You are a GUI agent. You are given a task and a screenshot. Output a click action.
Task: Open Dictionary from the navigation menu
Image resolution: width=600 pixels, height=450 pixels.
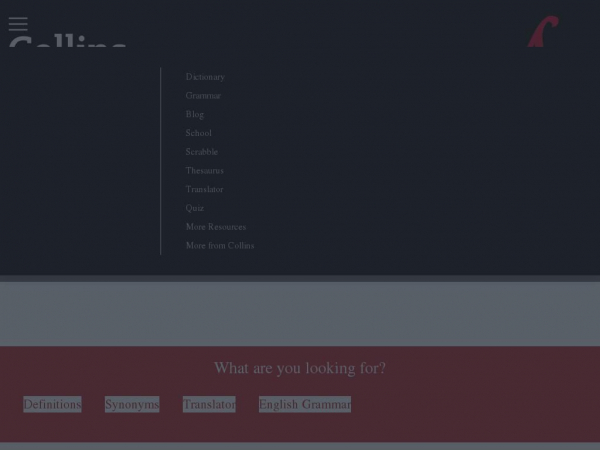pyautogui.click(x=205, y=77)
